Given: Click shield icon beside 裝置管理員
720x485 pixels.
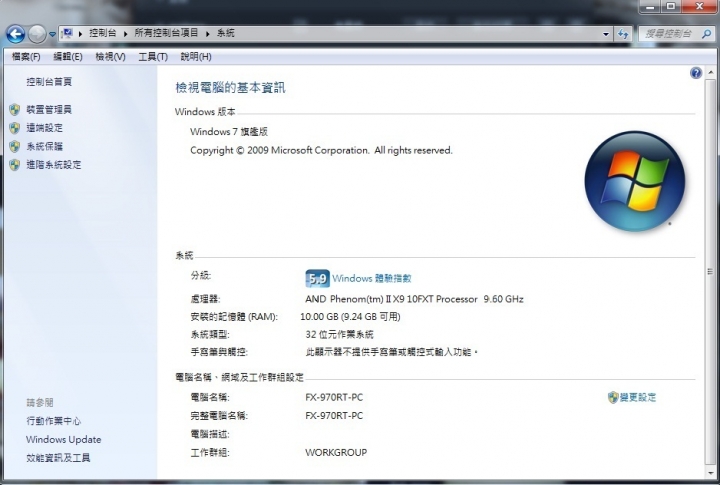Looking at the screenshot, I should tap(15, 109).
